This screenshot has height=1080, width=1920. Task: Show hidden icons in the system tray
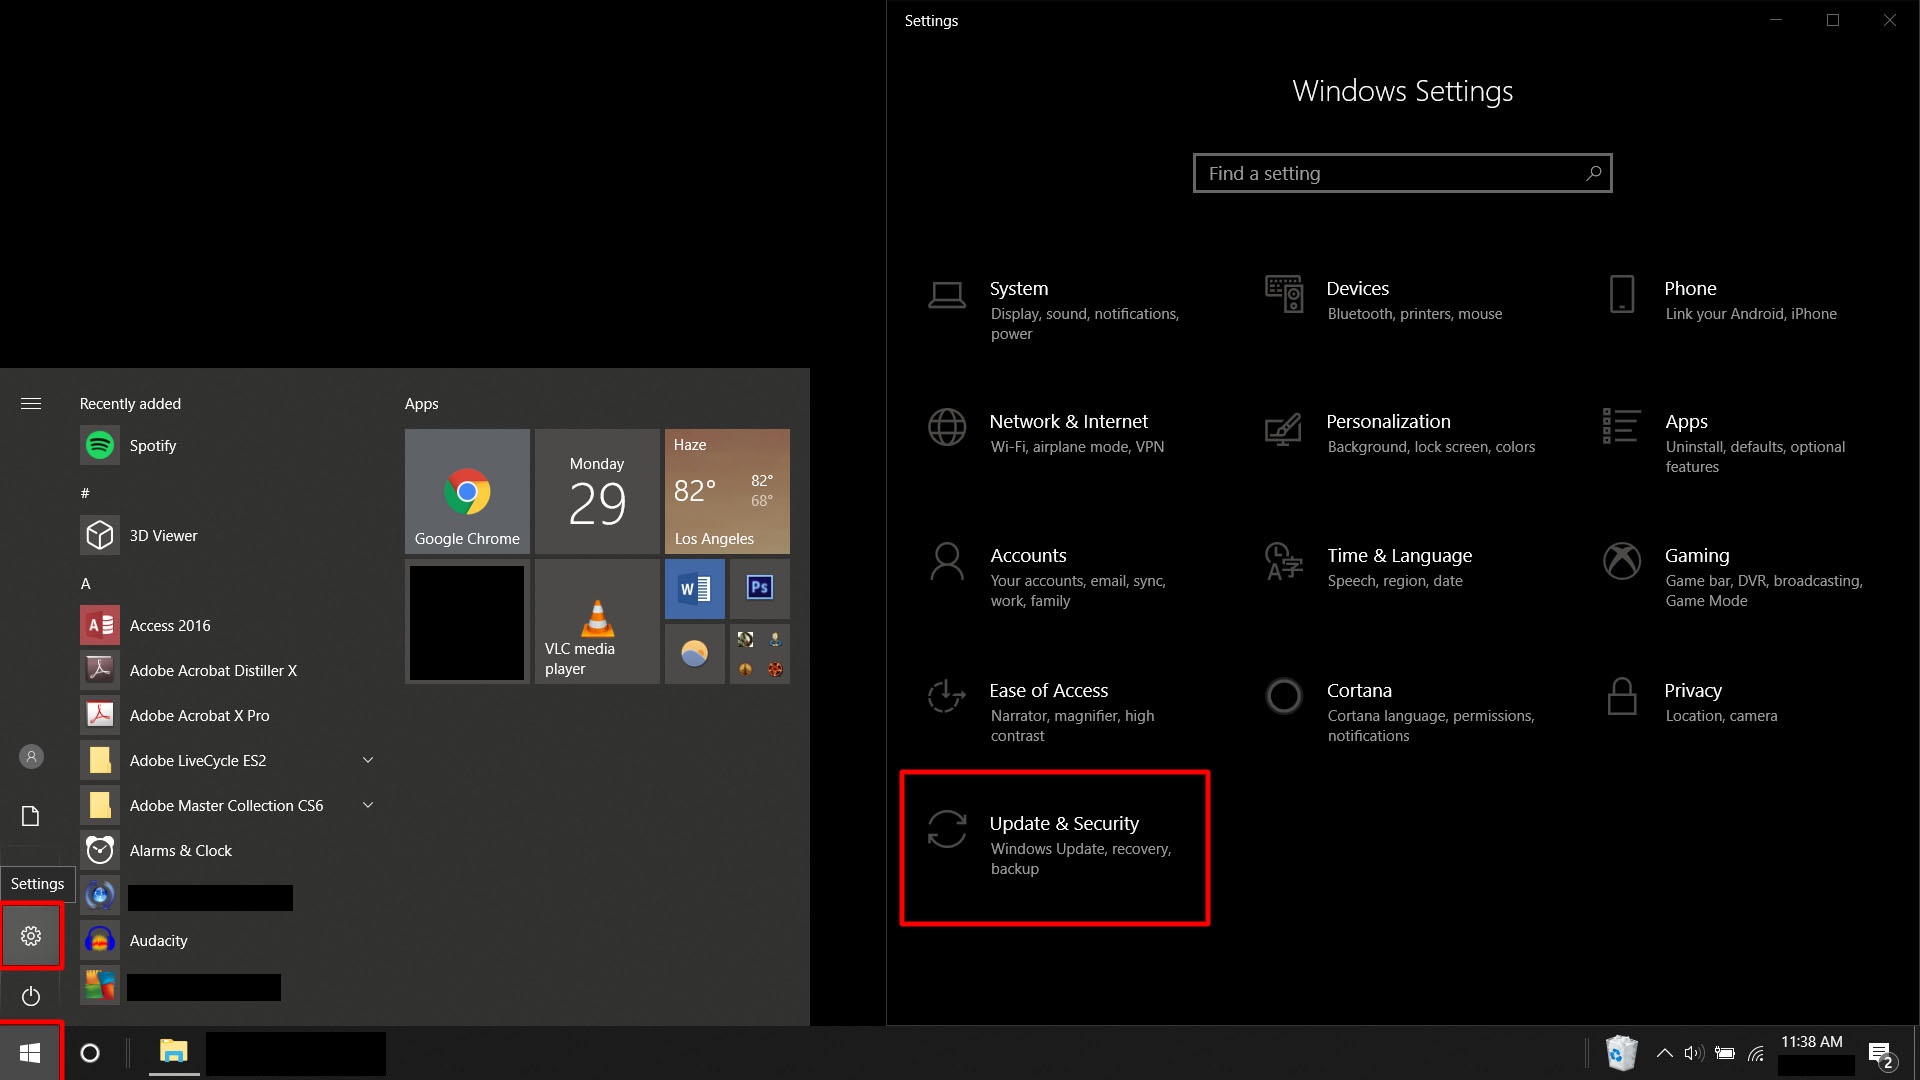point(1665,1052)
